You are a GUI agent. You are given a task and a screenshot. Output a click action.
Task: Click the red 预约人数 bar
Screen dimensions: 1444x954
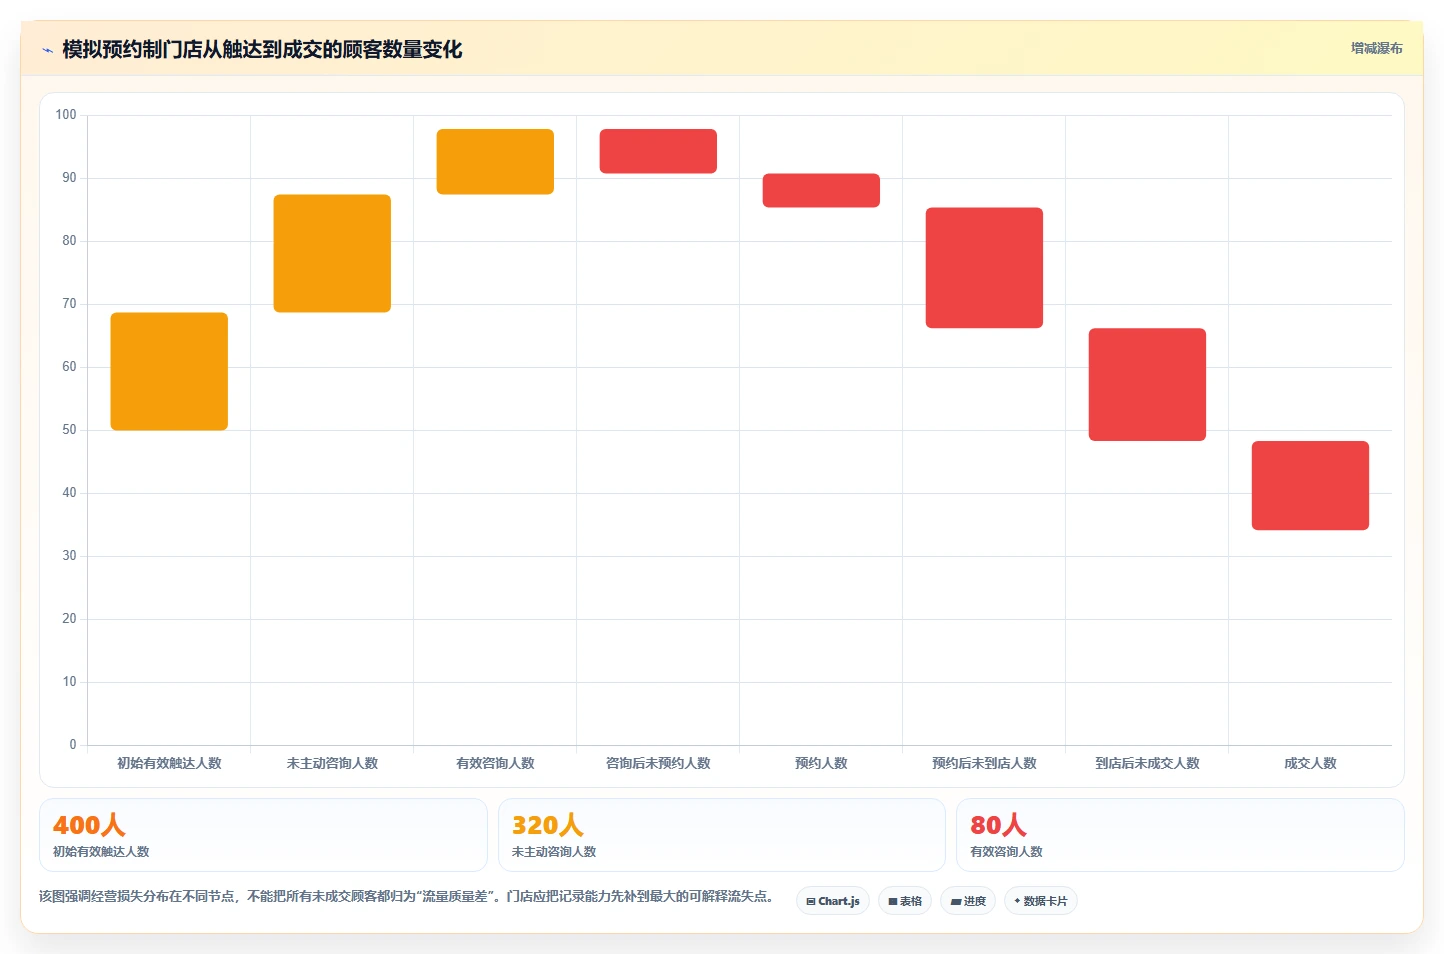coord(821,191)
